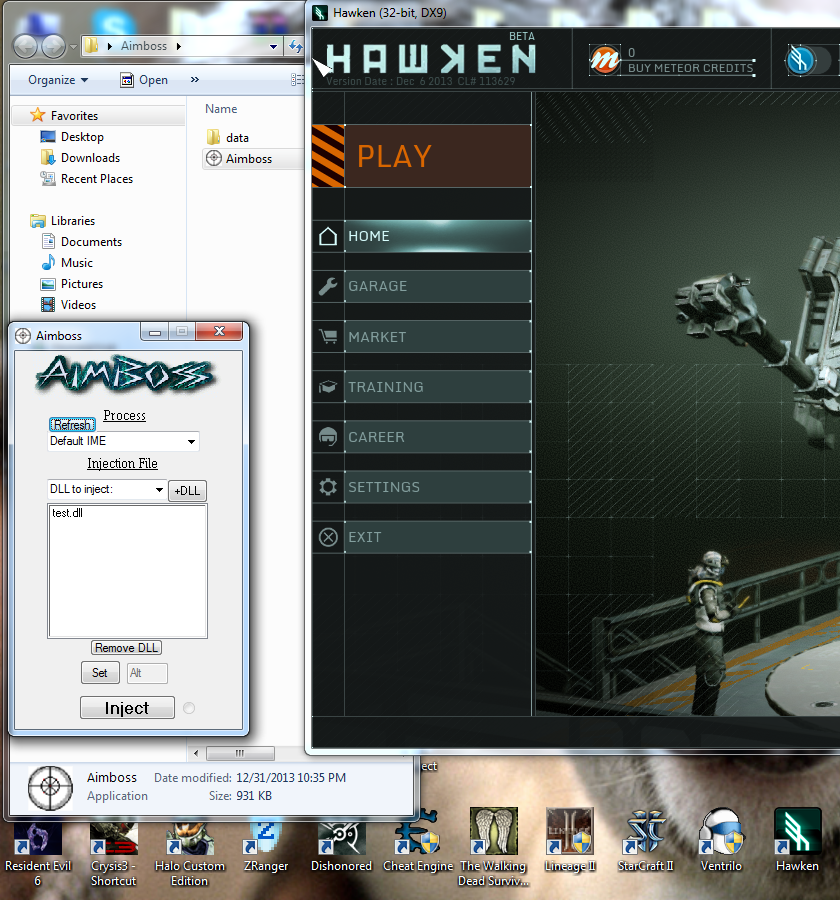Open the TRAINING menu in Hawken
840x901 pixels.
[438, 387]
